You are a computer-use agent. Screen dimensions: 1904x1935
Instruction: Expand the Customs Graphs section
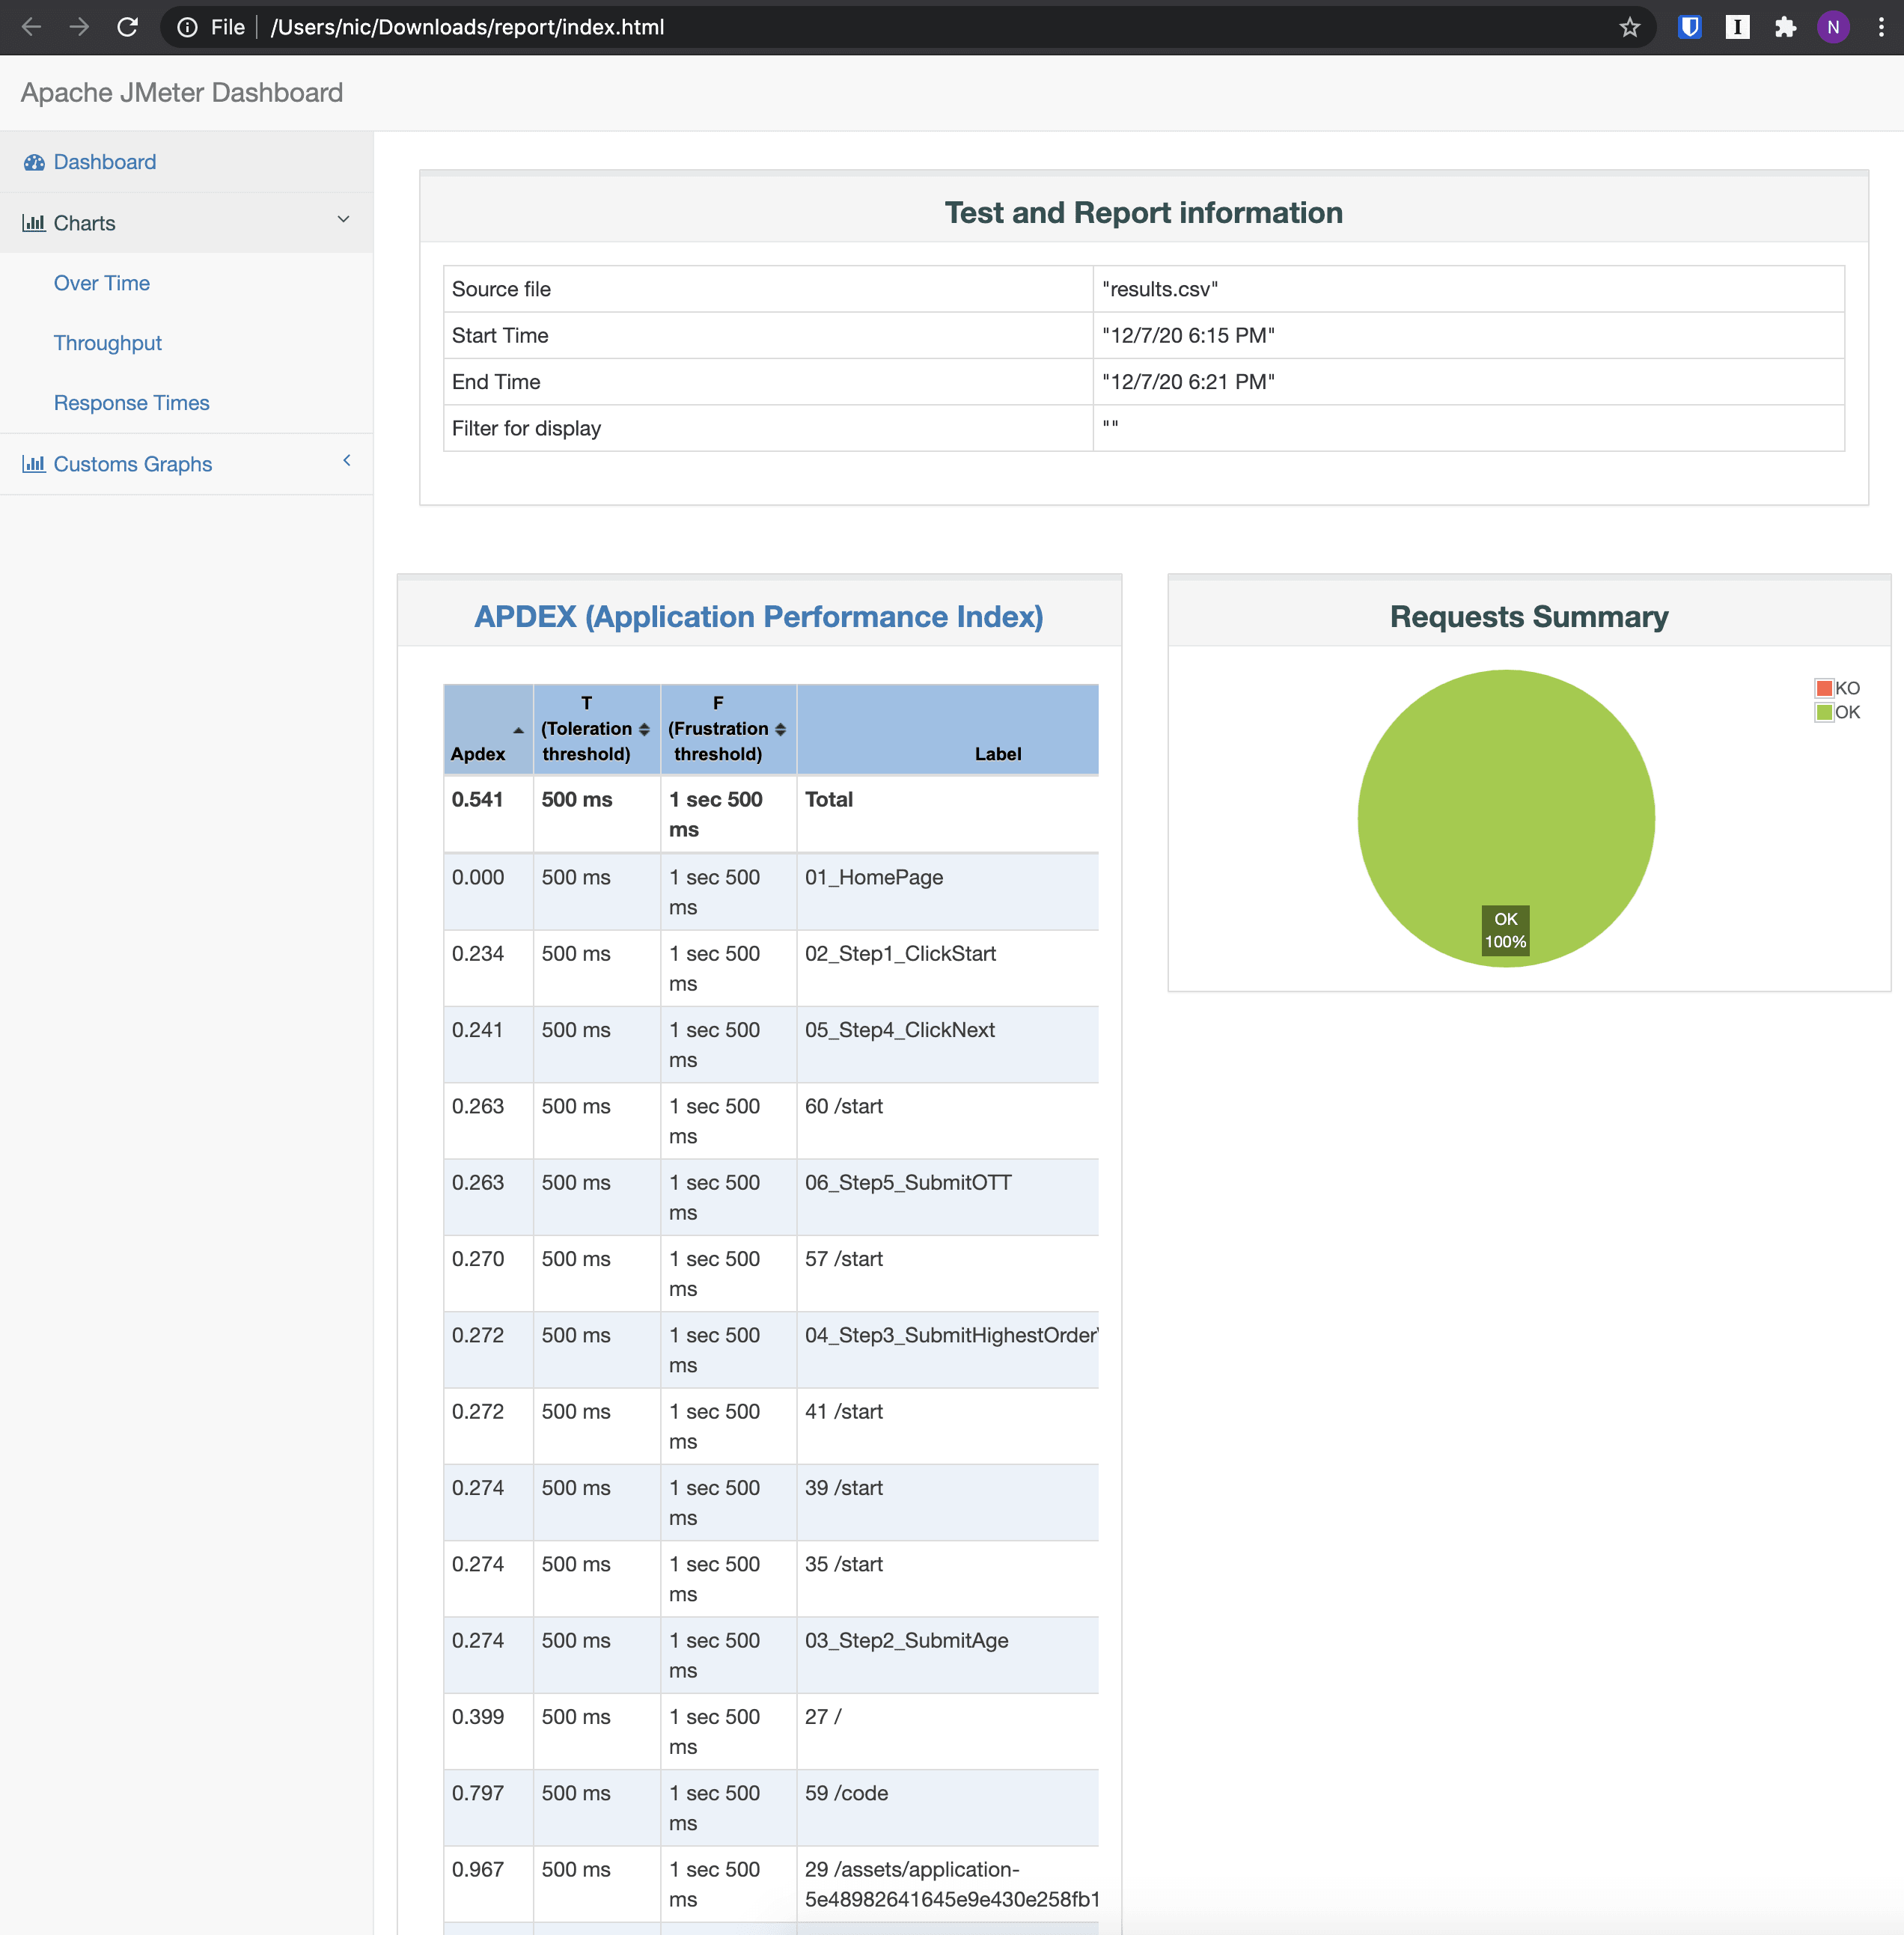346,461
